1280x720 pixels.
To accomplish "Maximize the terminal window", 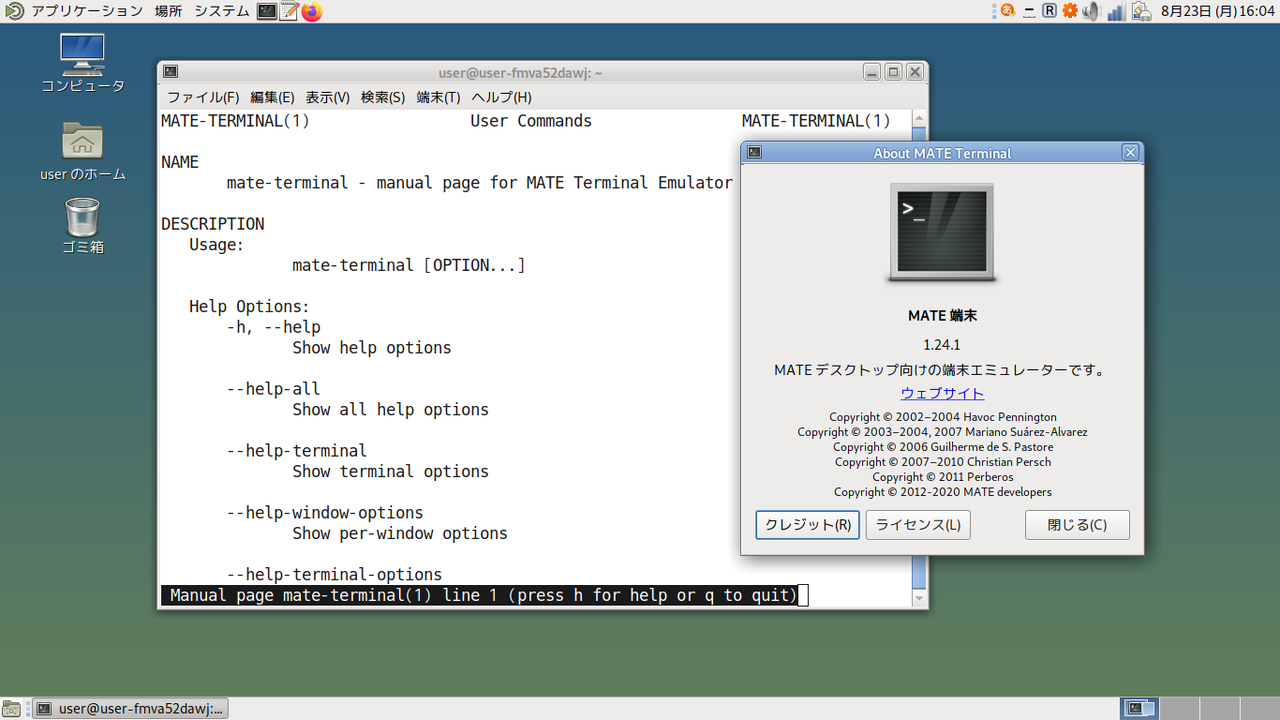I will (x=894, y=72).
